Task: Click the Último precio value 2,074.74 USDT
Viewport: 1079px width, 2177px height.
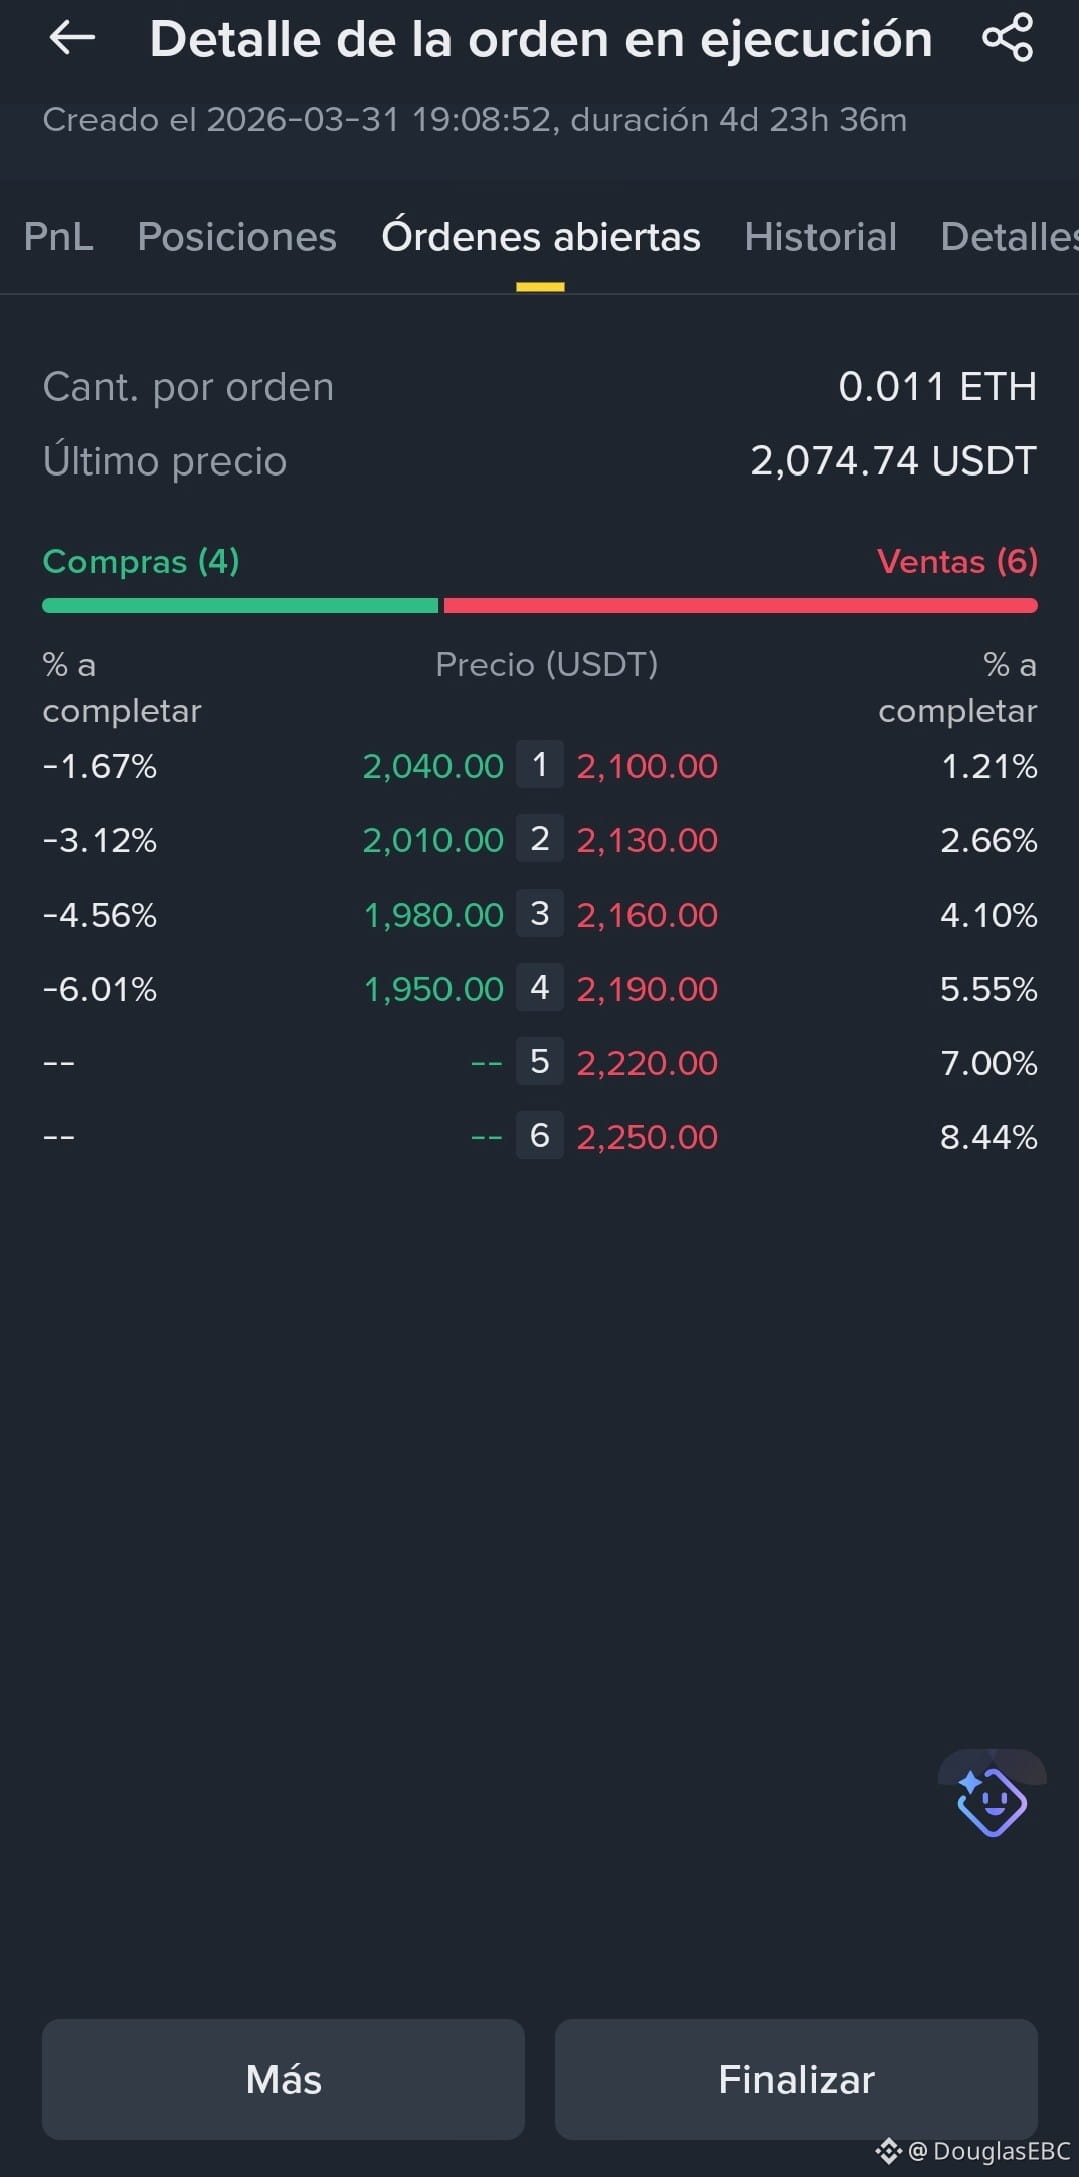Action: [893, 461]
